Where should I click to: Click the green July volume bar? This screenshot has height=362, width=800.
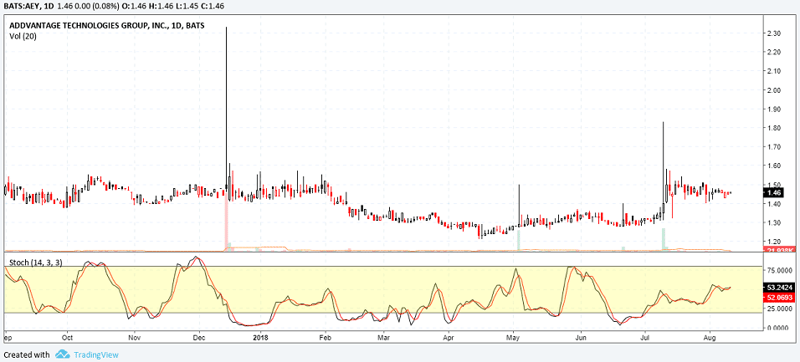coord(663,239)
